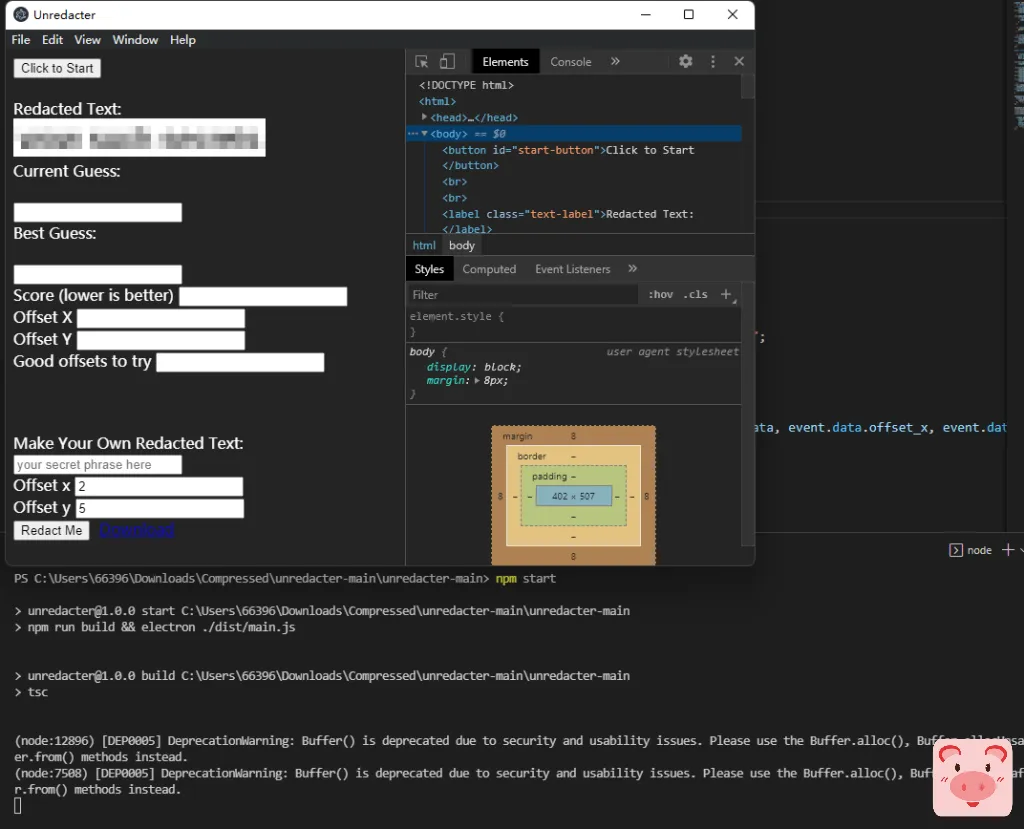The width and height of the screenshot is (1024, 829).
Task: Toggle the :hov element state panel
Action: coord(661,295)
